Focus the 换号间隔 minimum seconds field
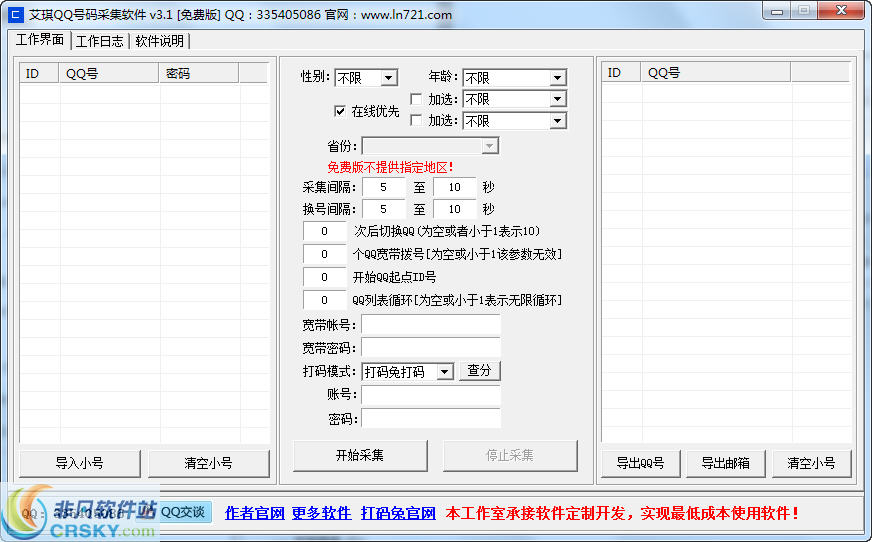Image resolution: width=872 pixels, height=542 pixels. click(384, 209)
